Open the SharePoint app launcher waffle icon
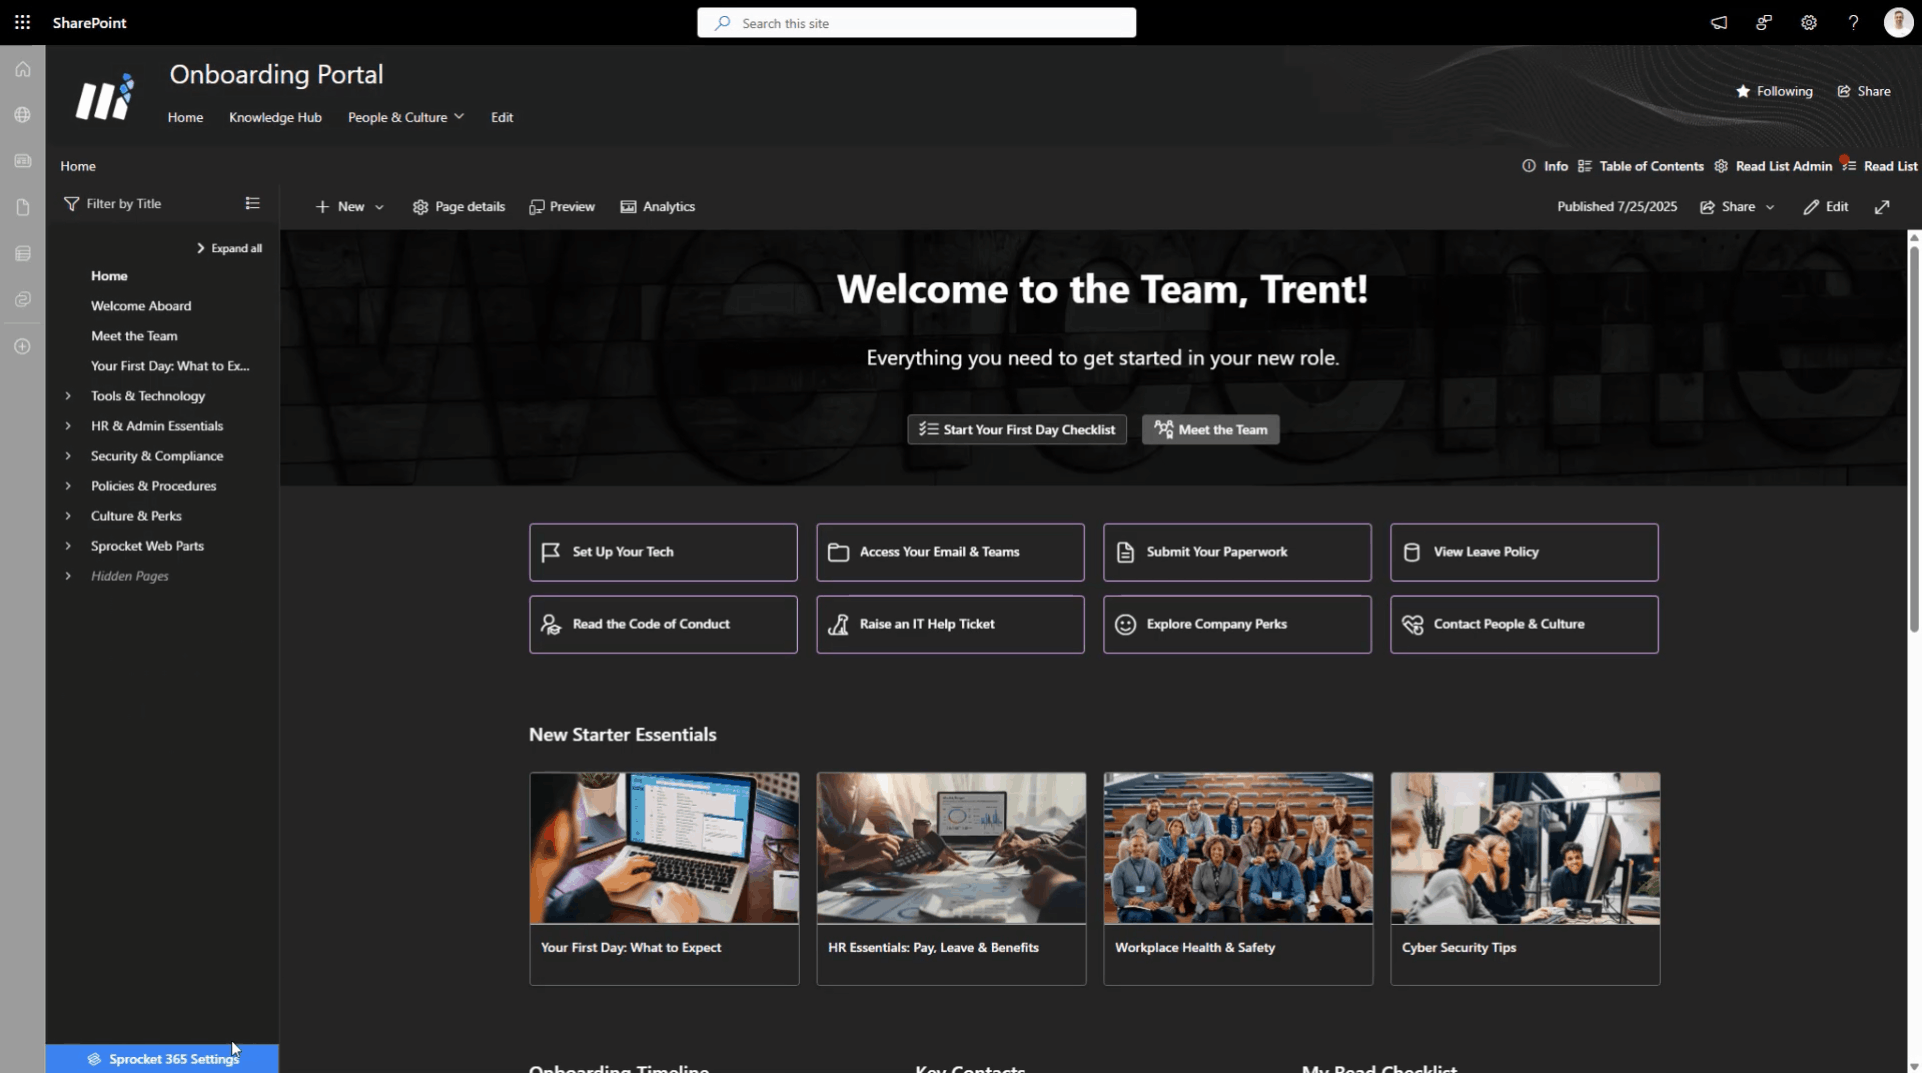Screen dimensions: 1922x1073 click(x=22, y=22)
